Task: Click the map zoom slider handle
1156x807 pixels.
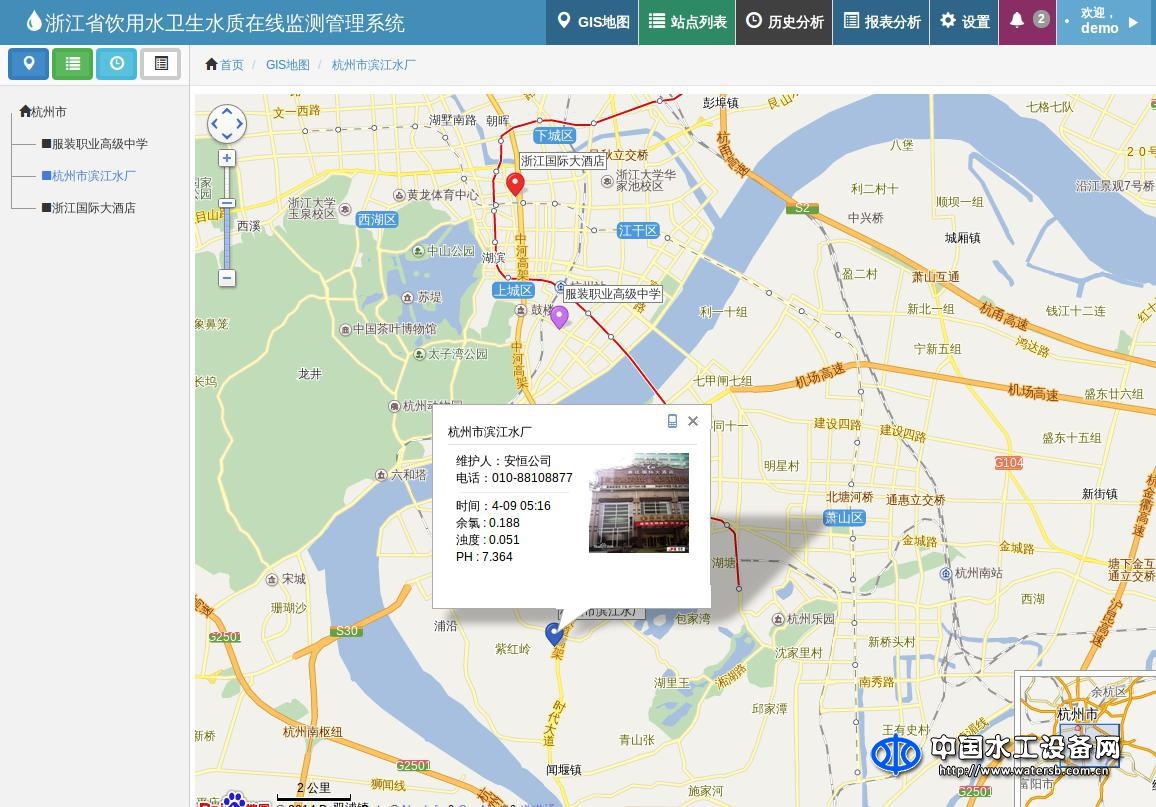Action: pos(227,204)
